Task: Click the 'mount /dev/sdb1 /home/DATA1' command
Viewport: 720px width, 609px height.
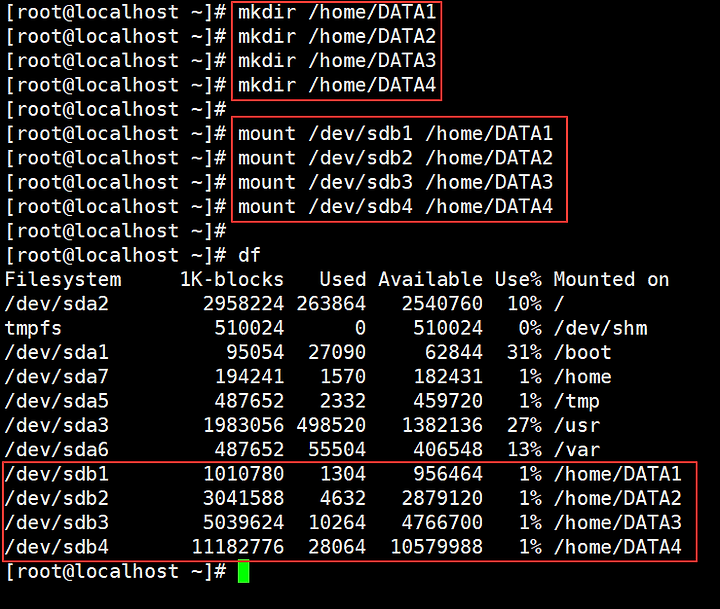Action: click(395, 134)
